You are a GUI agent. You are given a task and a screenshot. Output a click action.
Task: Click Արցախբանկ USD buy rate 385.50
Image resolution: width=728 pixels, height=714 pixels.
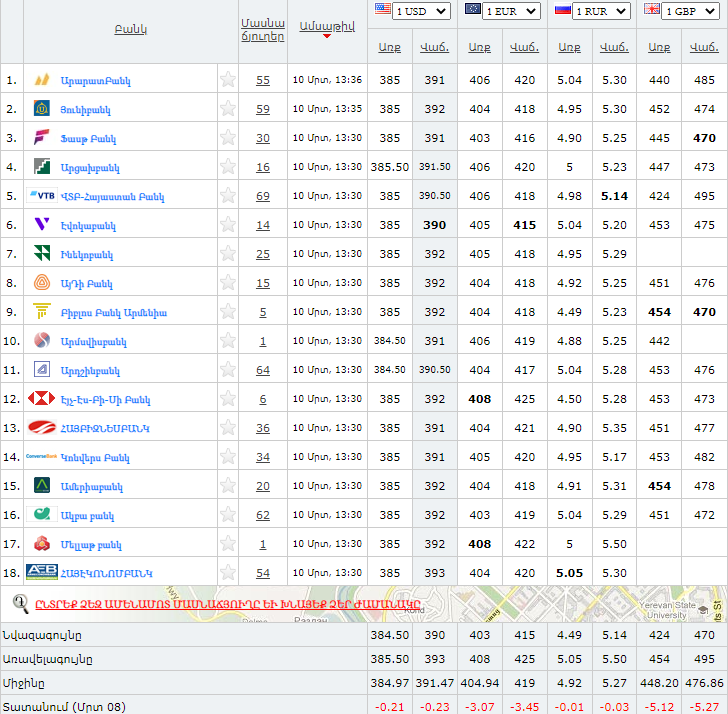(x=390, y=167)
